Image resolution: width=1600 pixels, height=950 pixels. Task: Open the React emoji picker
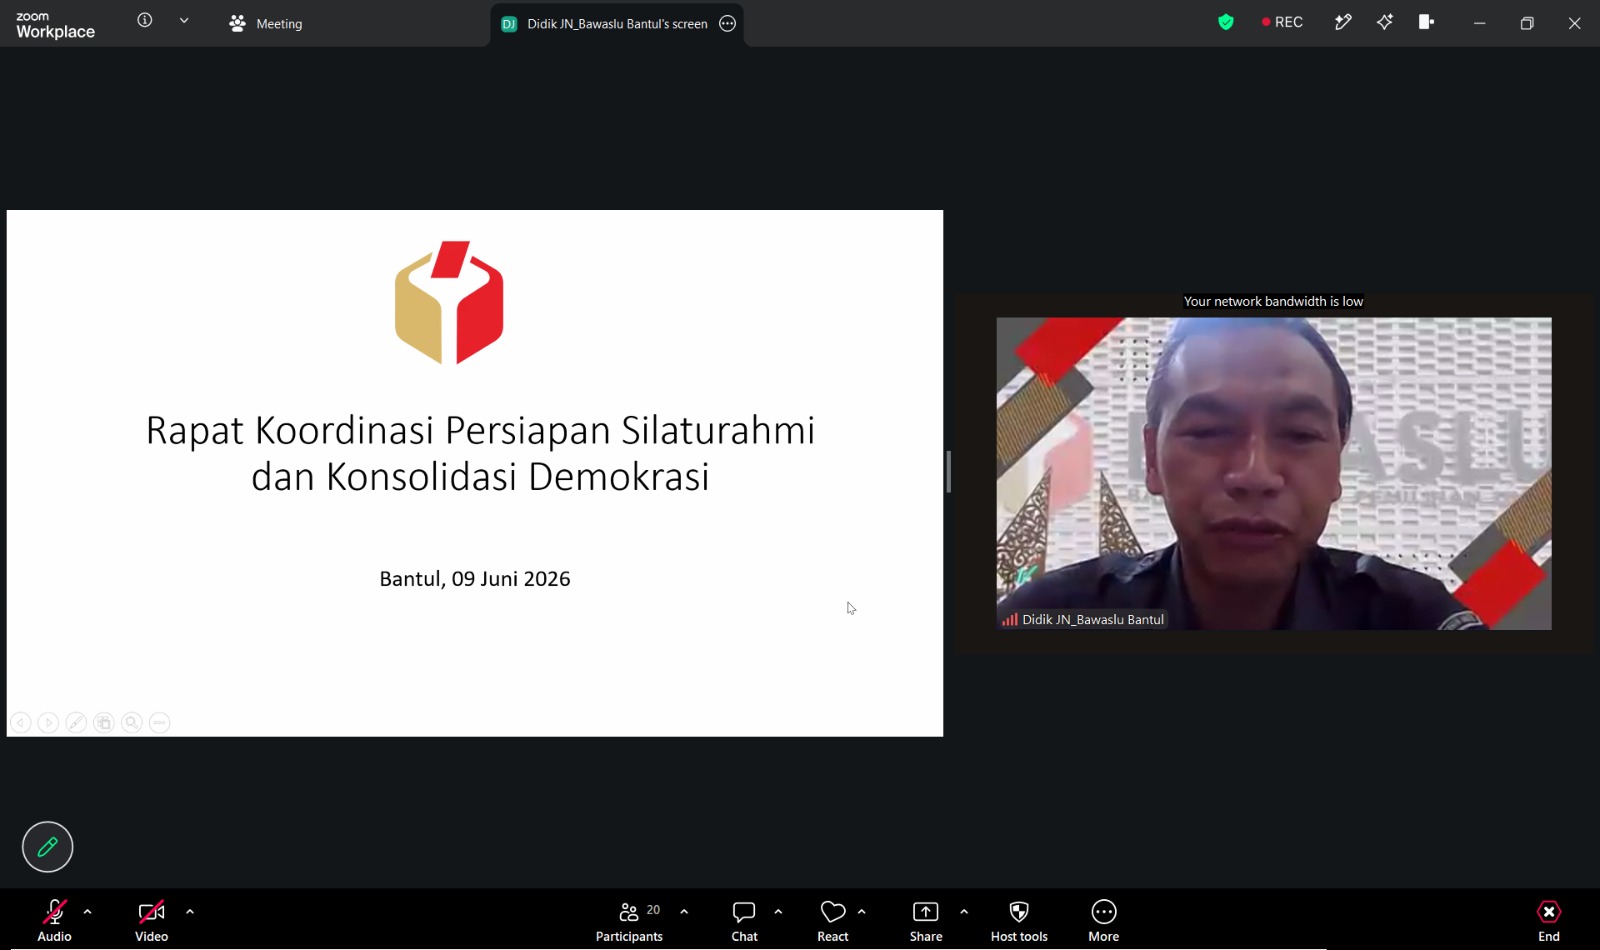[x=833, y=920]
